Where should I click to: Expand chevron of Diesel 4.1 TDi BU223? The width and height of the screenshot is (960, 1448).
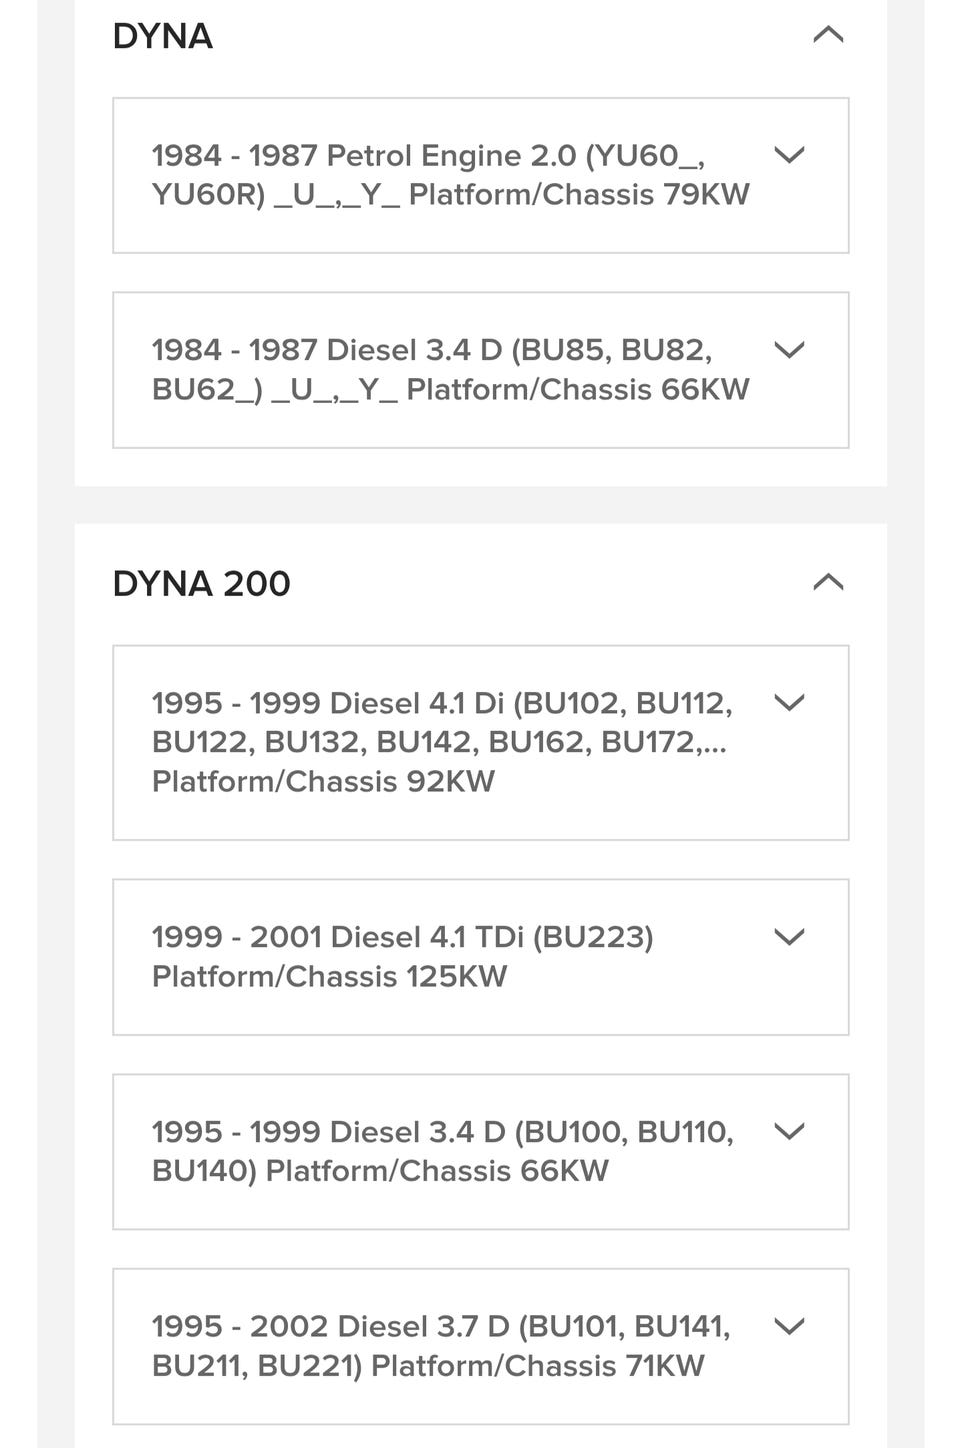pyautogui.click(x=789, y=937)
